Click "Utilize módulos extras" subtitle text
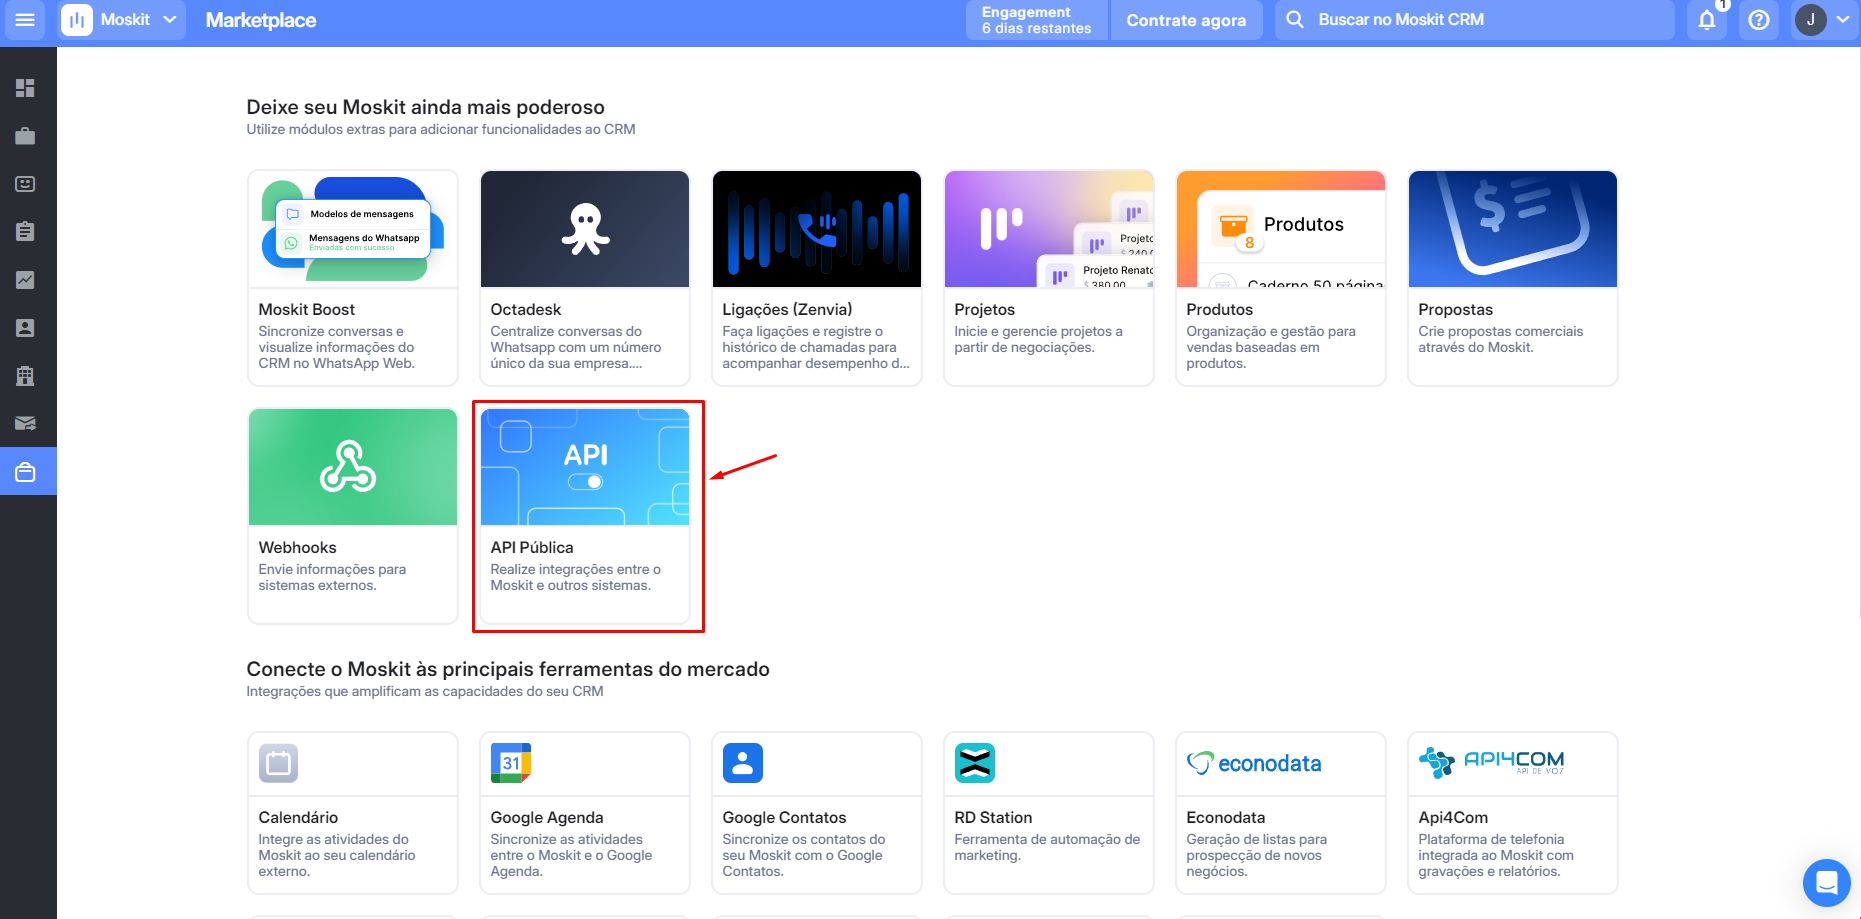1861x919 pixels. 441,130
